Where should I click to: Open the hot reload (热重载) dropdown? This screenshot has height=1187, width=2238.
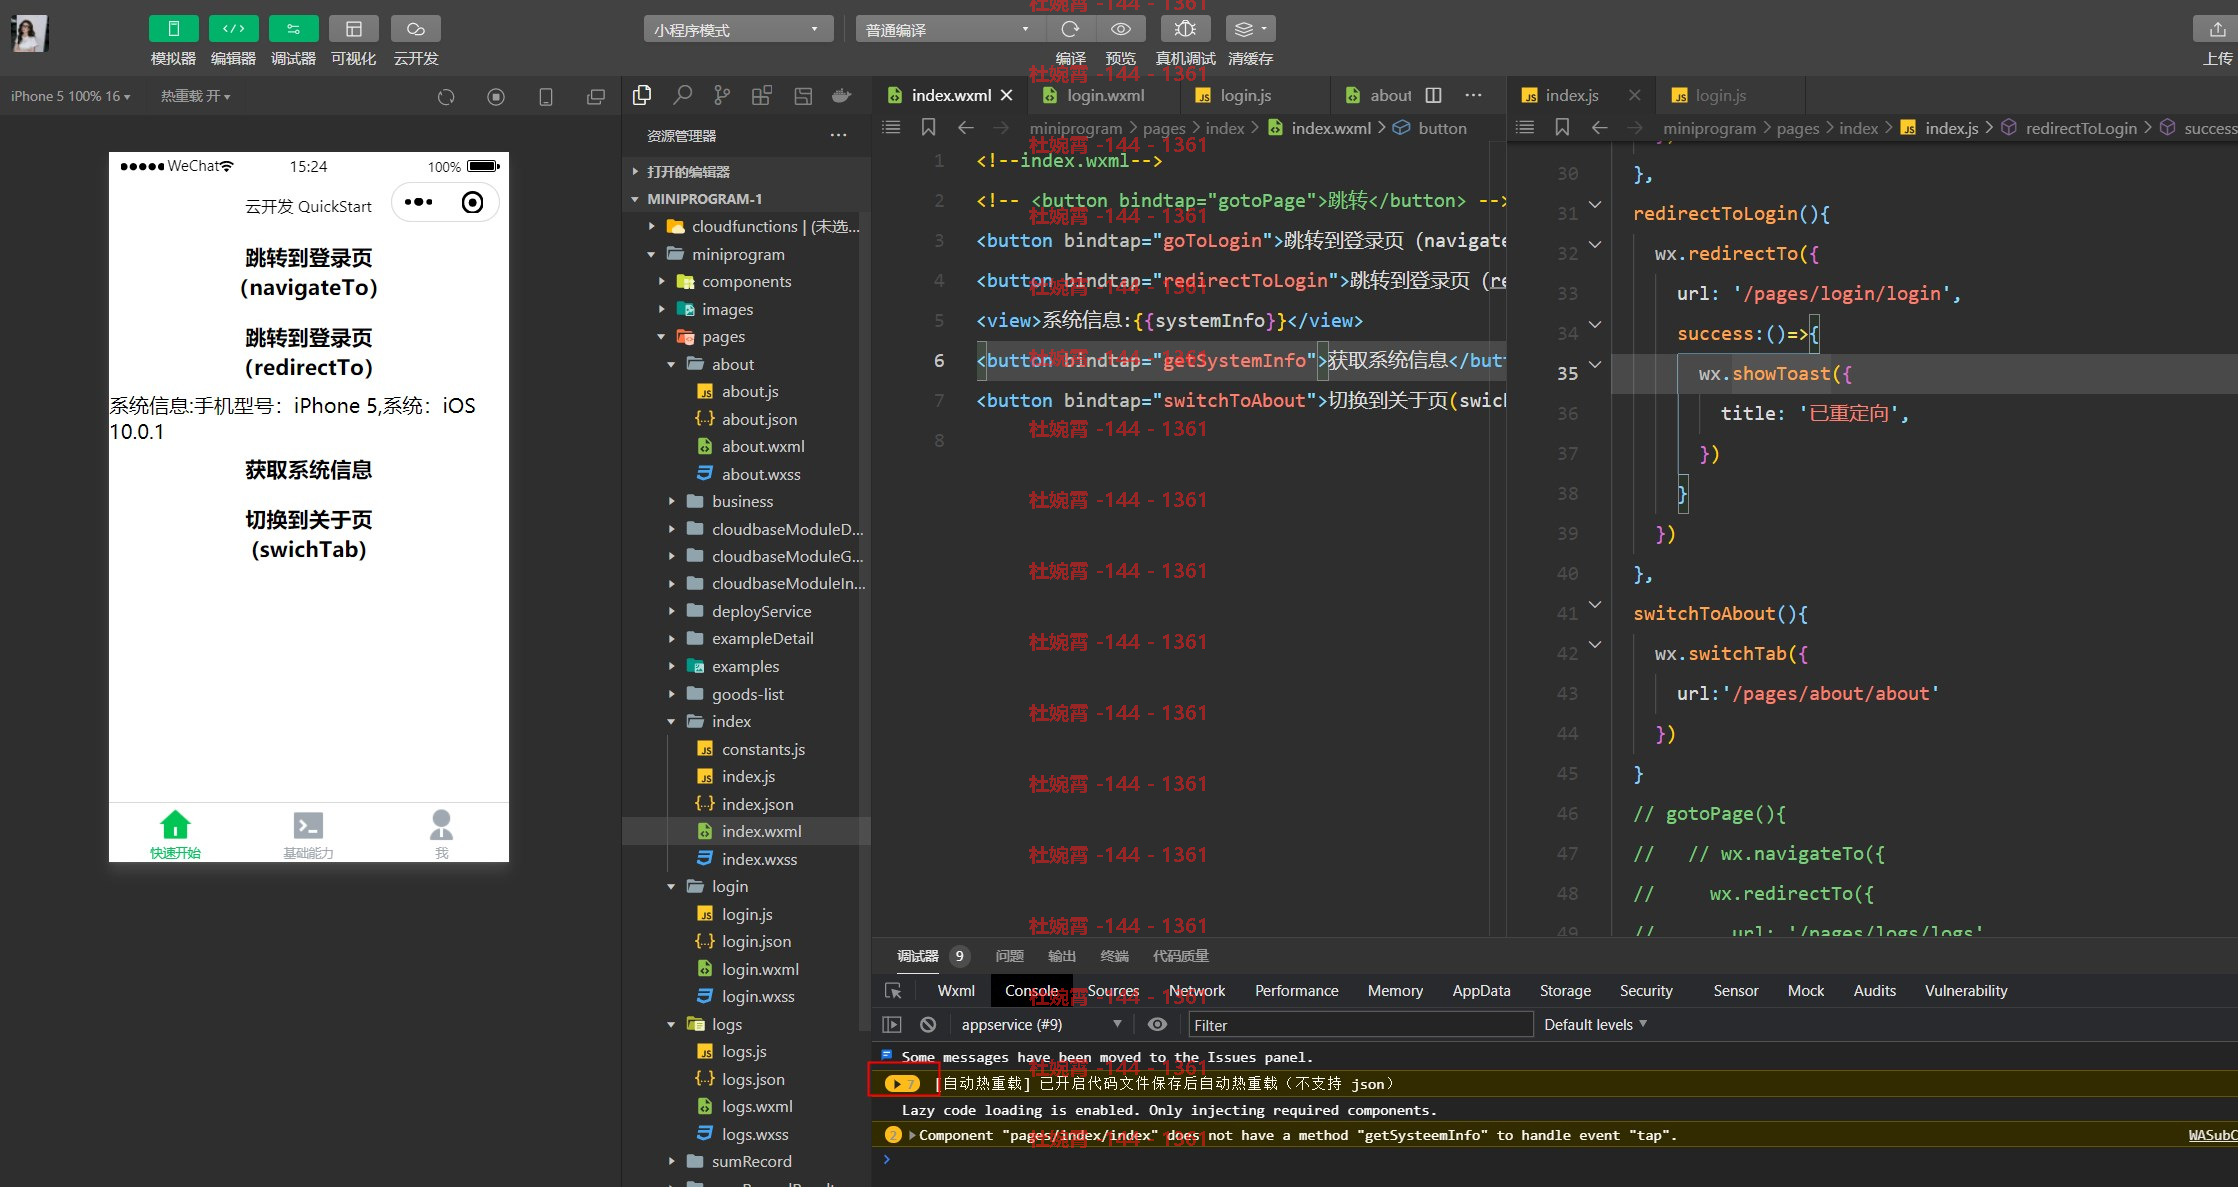pyautogui.click(x=196, y=96)
